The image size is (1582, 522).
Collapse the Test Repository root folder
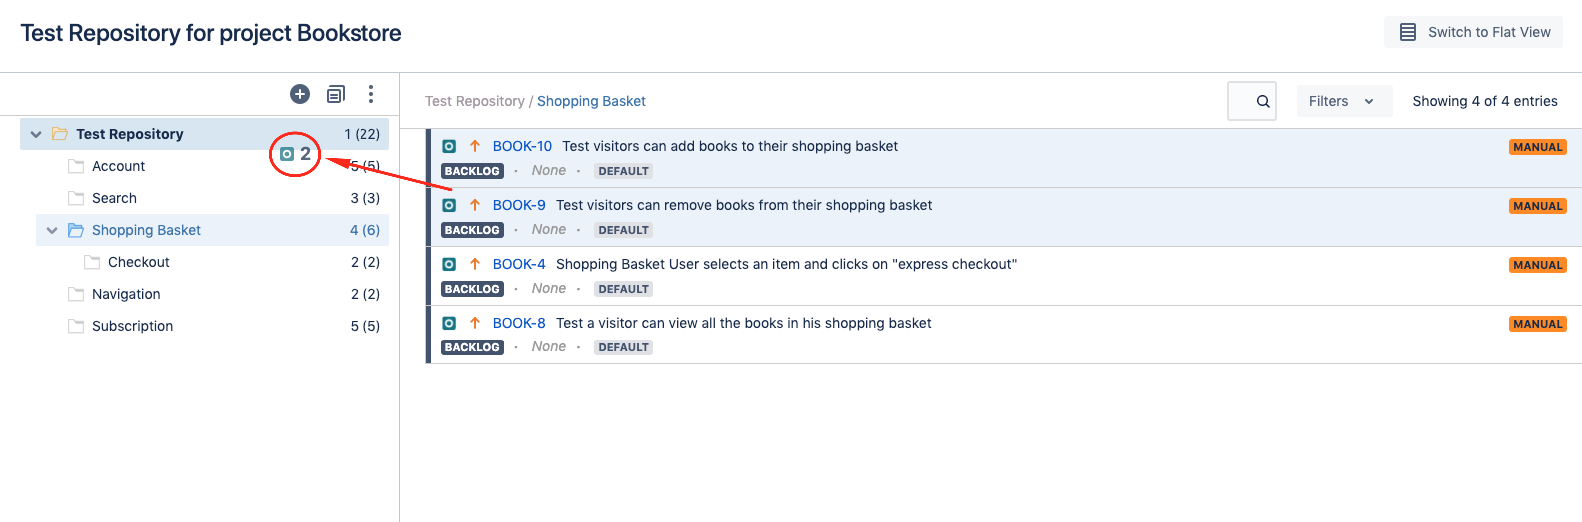pyautogui.click(x=36, y=134)
